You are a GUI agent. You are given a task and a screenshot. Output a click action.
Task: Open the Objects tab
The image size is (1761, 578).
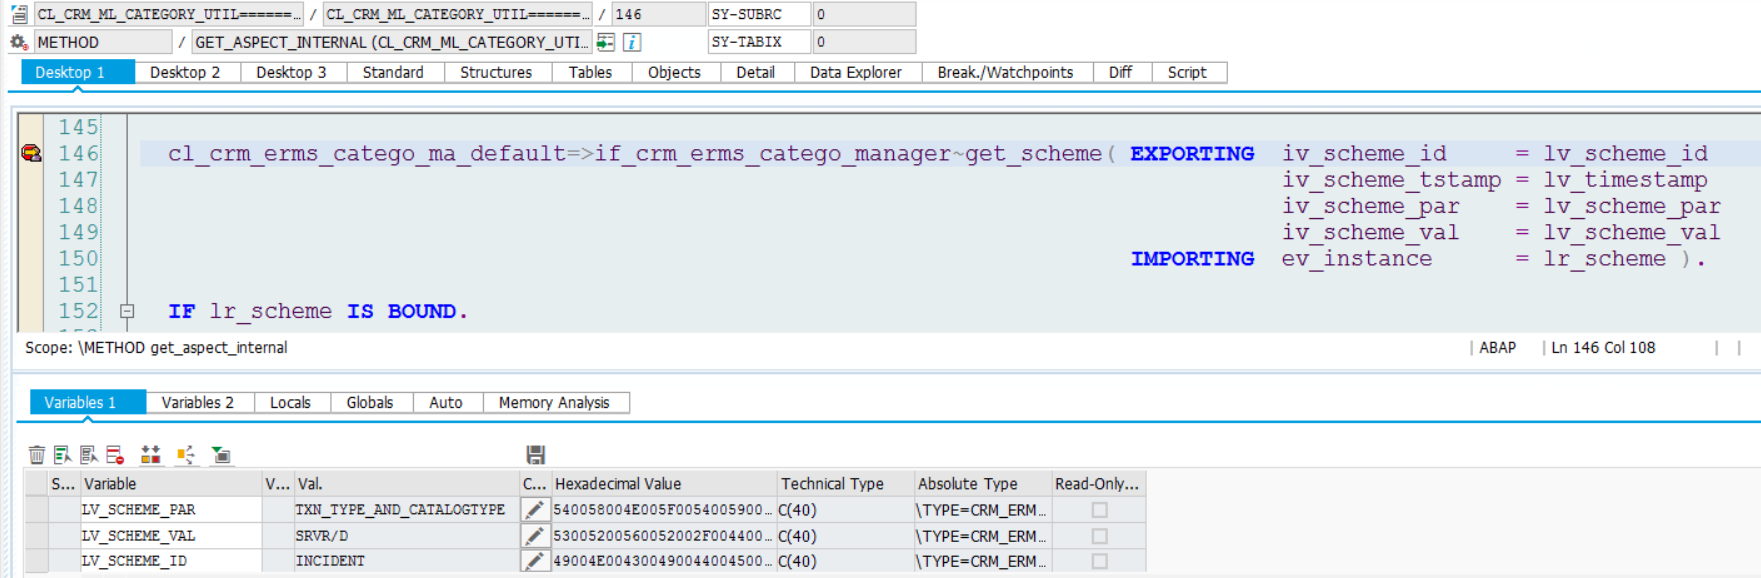pos(674,72)
